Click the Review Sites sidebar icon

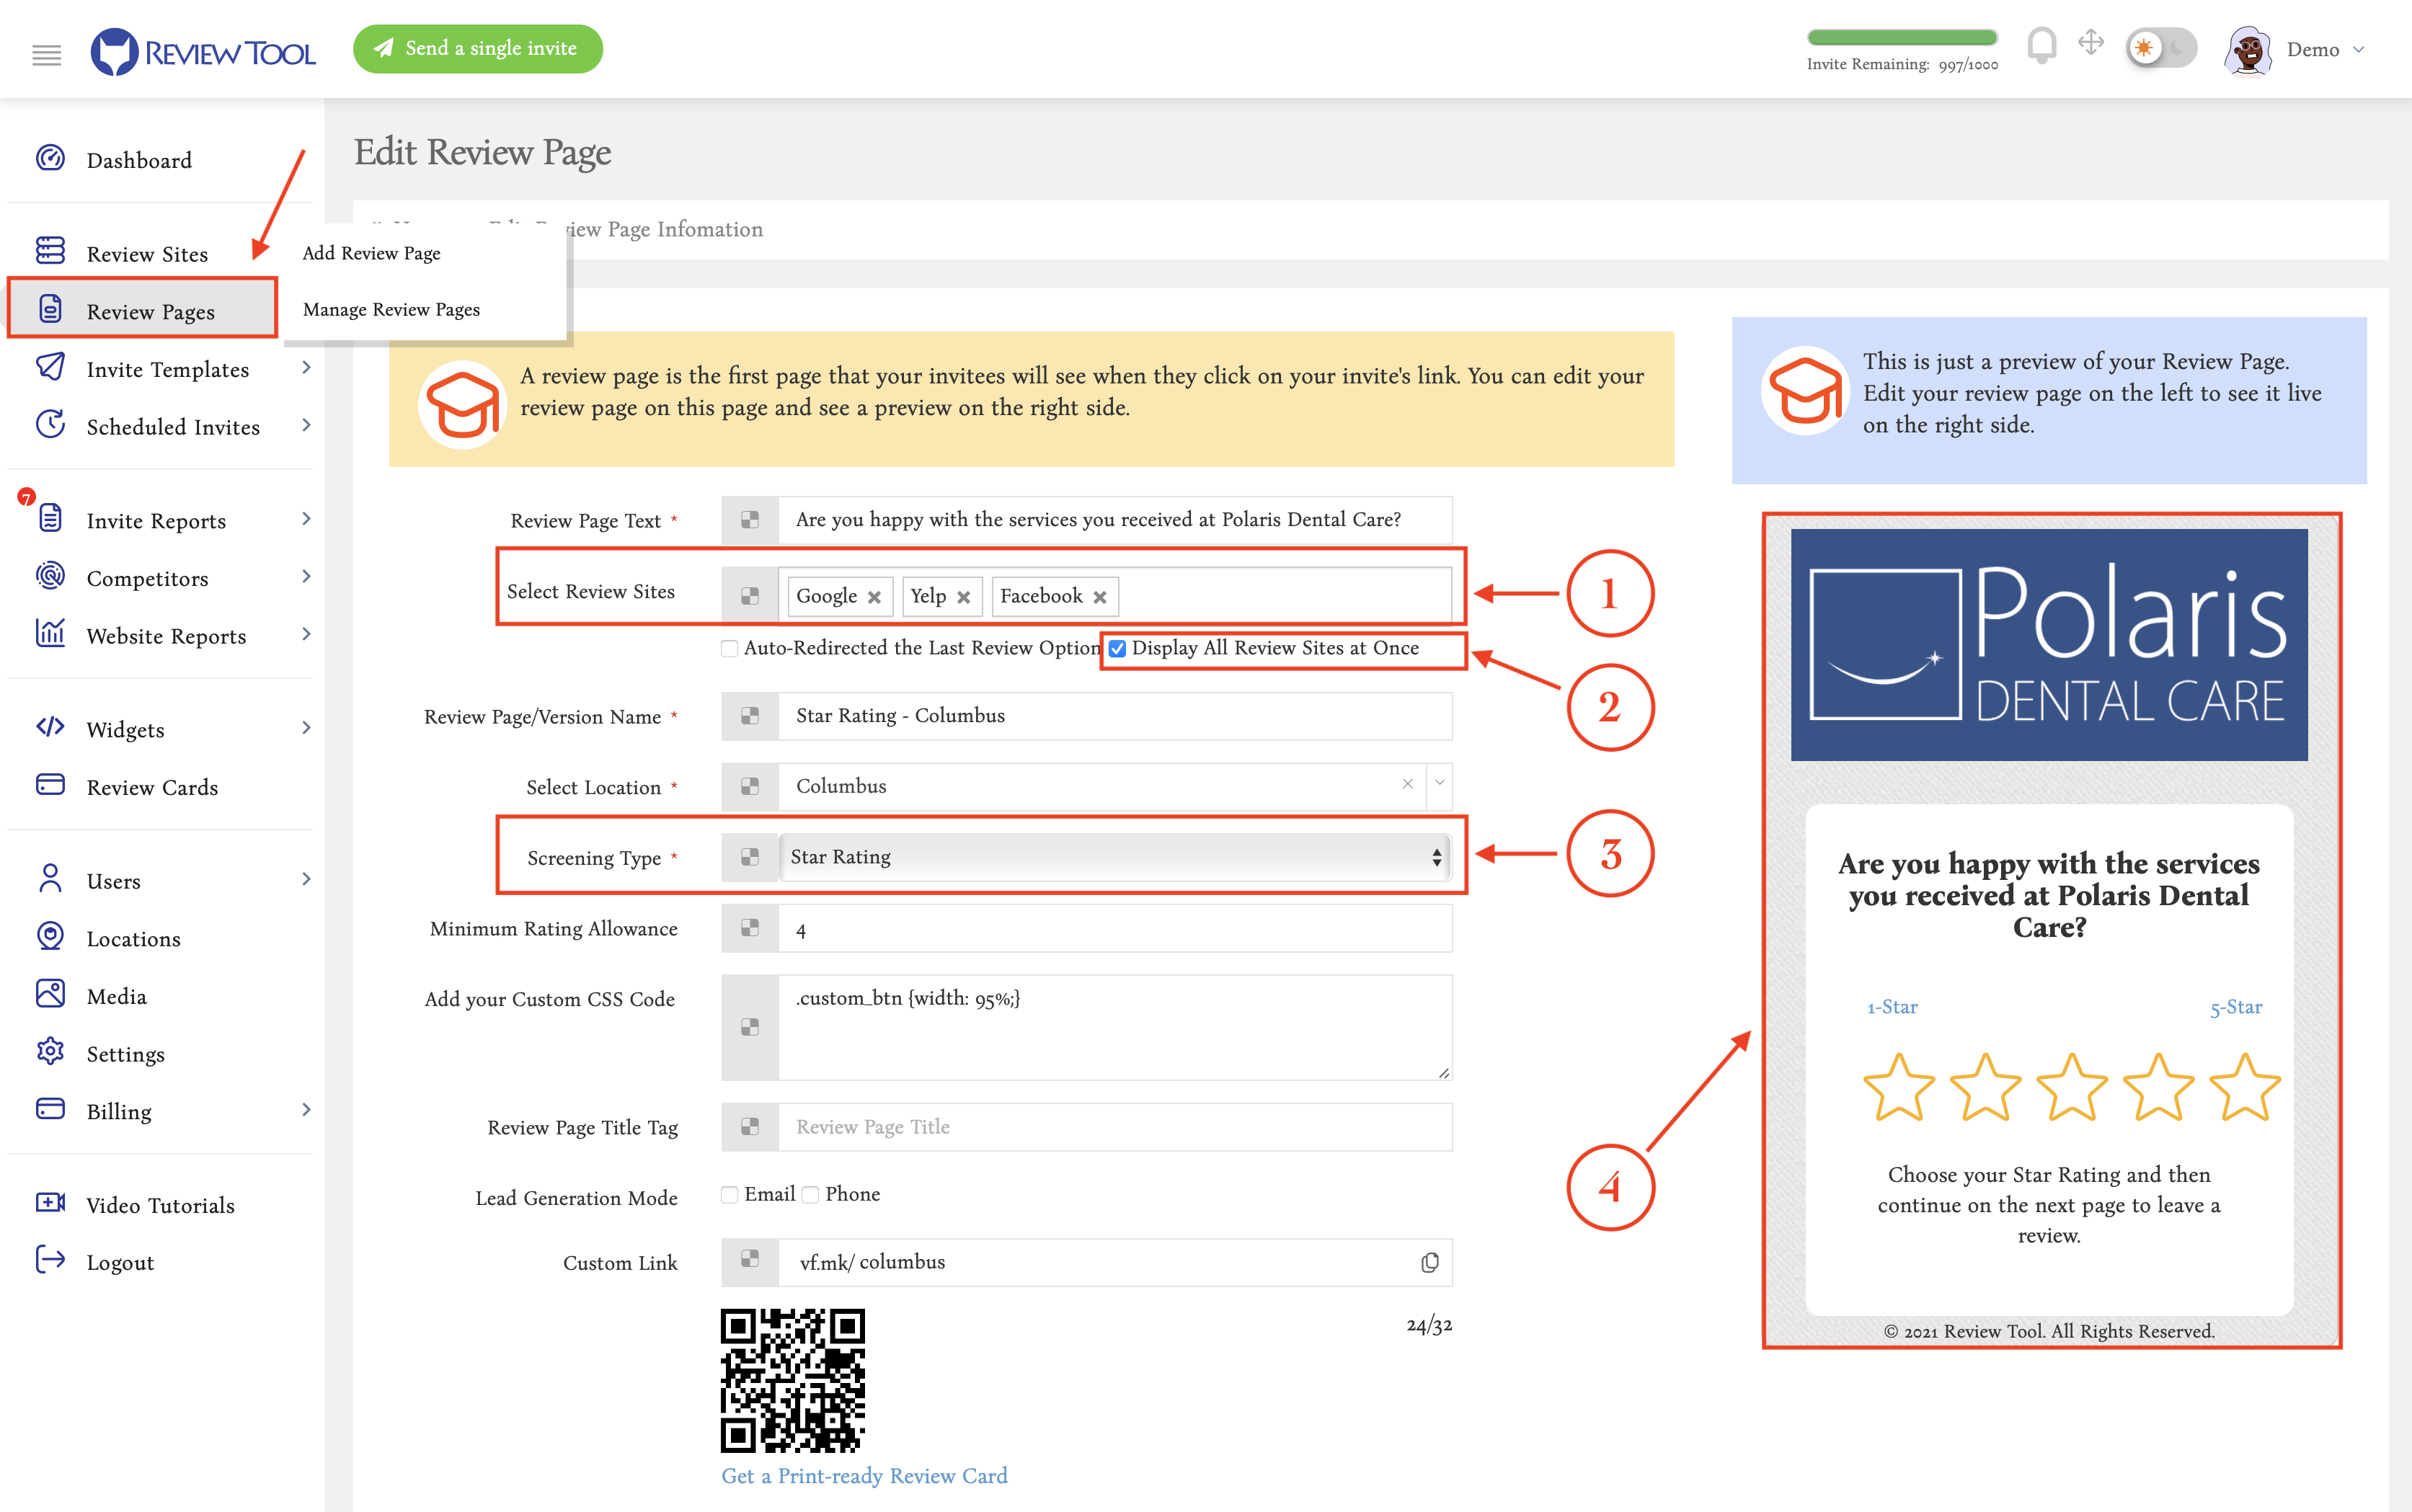[49, 252]
